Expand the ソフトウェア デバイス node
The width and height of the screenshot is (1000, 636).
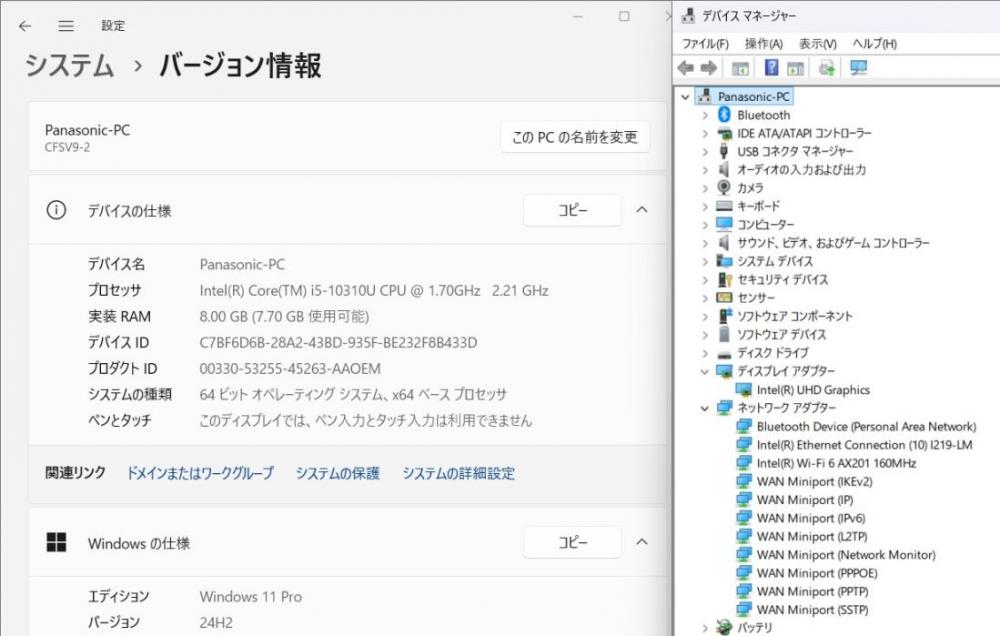705,335
